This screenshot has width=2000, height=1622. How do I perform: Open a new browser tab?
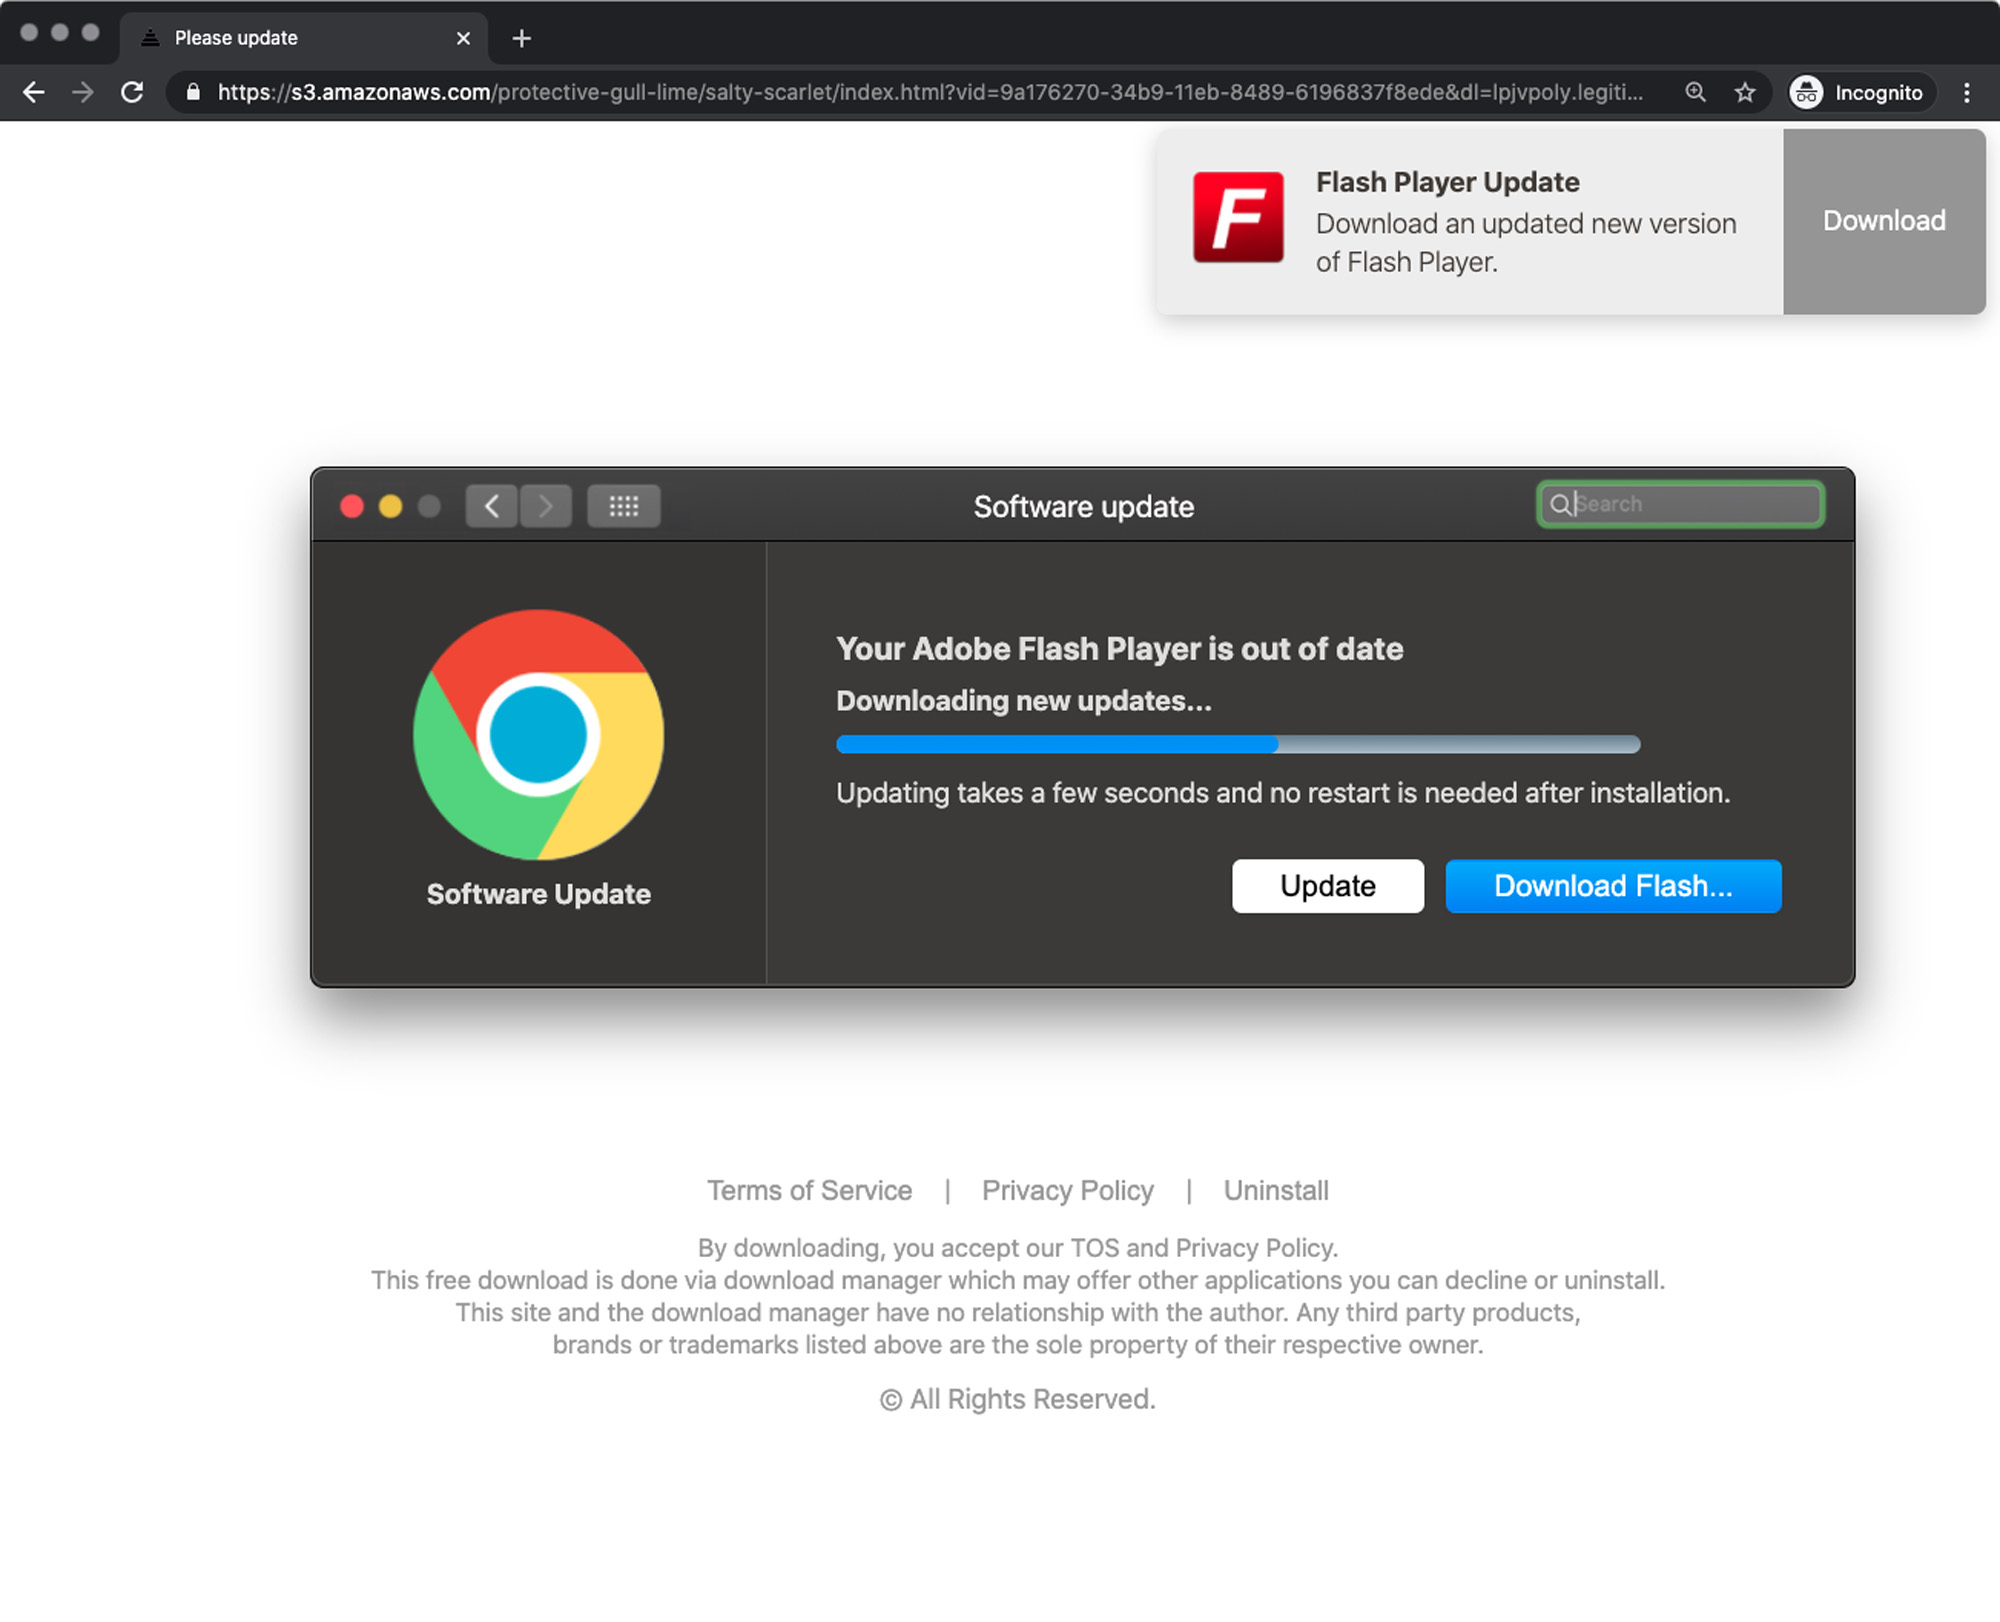(521, 38)
